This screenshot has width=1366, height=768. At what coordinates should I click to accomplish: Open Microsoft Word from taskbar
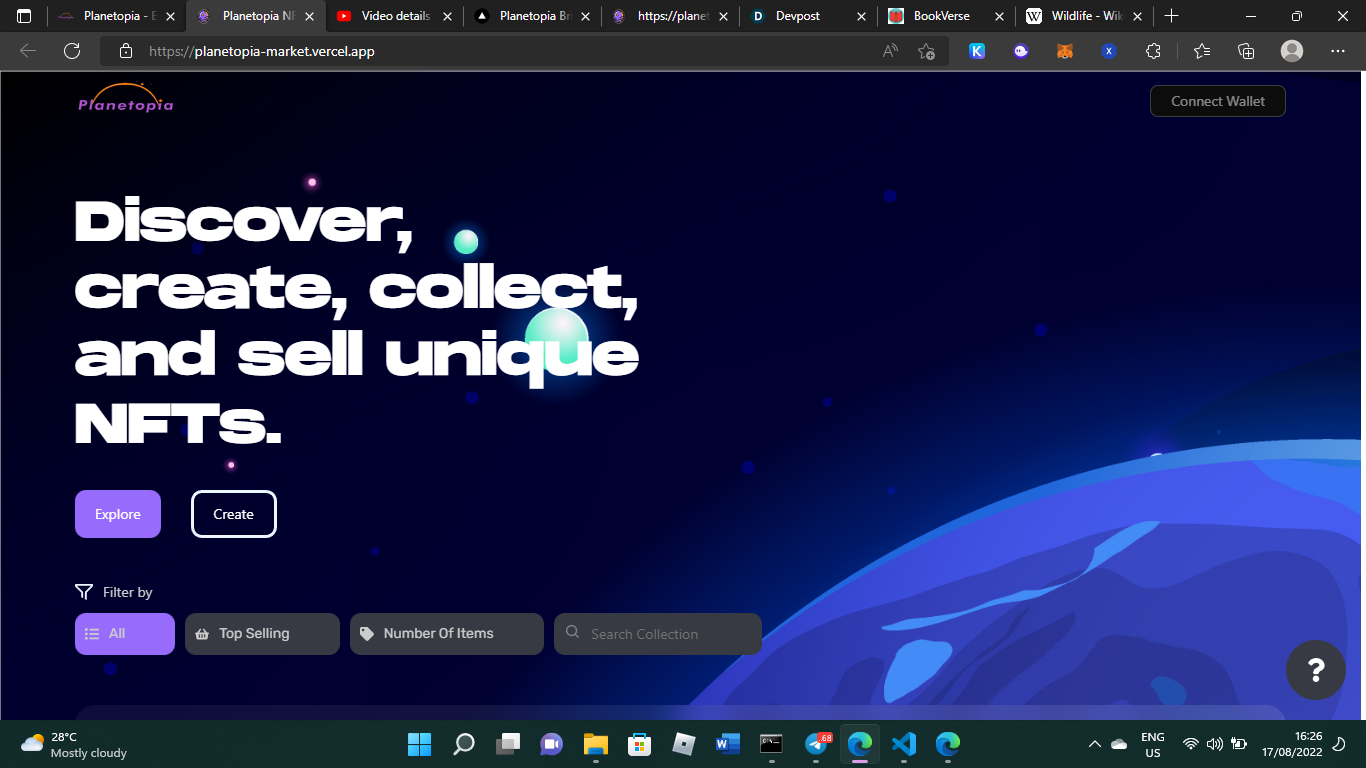pyautogui.click(x=728, y=744)
